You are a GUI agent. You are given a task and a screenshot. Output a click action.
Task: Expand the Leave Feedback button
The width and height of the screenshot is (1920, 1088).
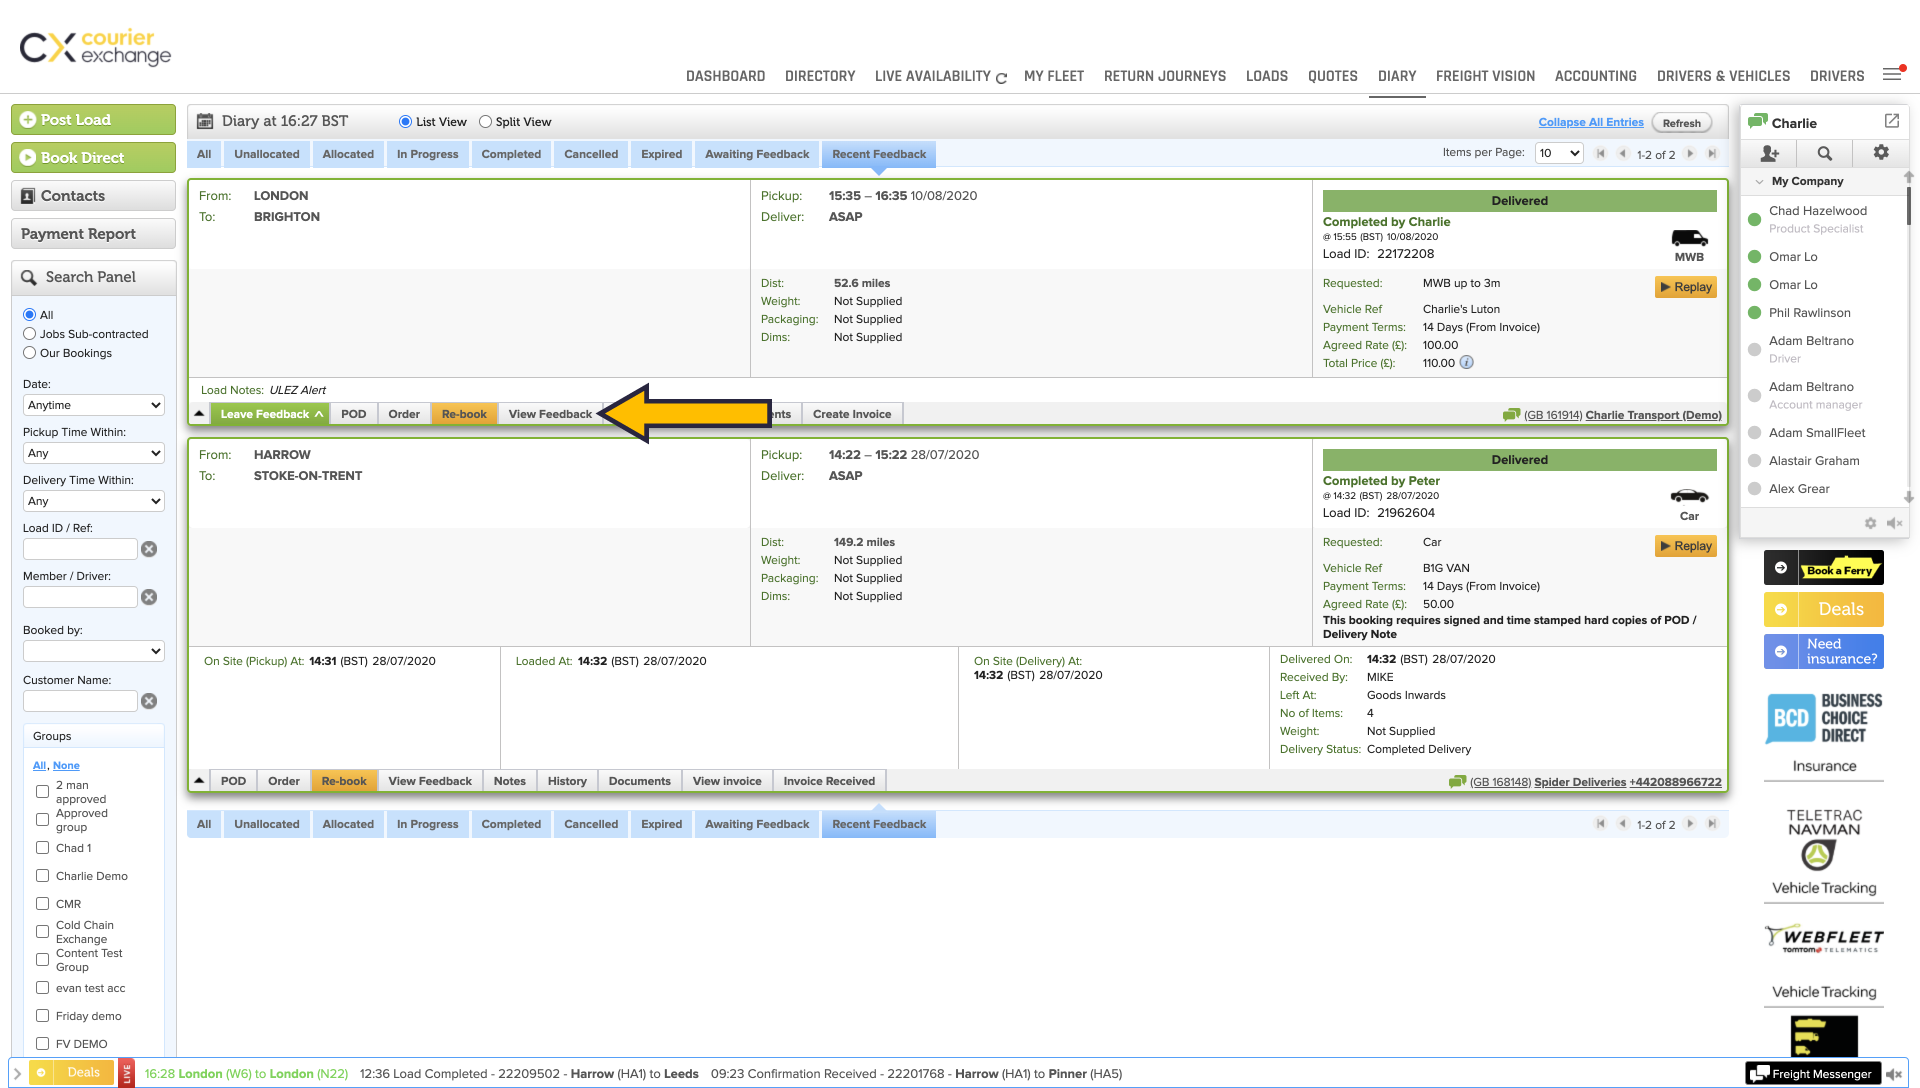click(271, 414)
